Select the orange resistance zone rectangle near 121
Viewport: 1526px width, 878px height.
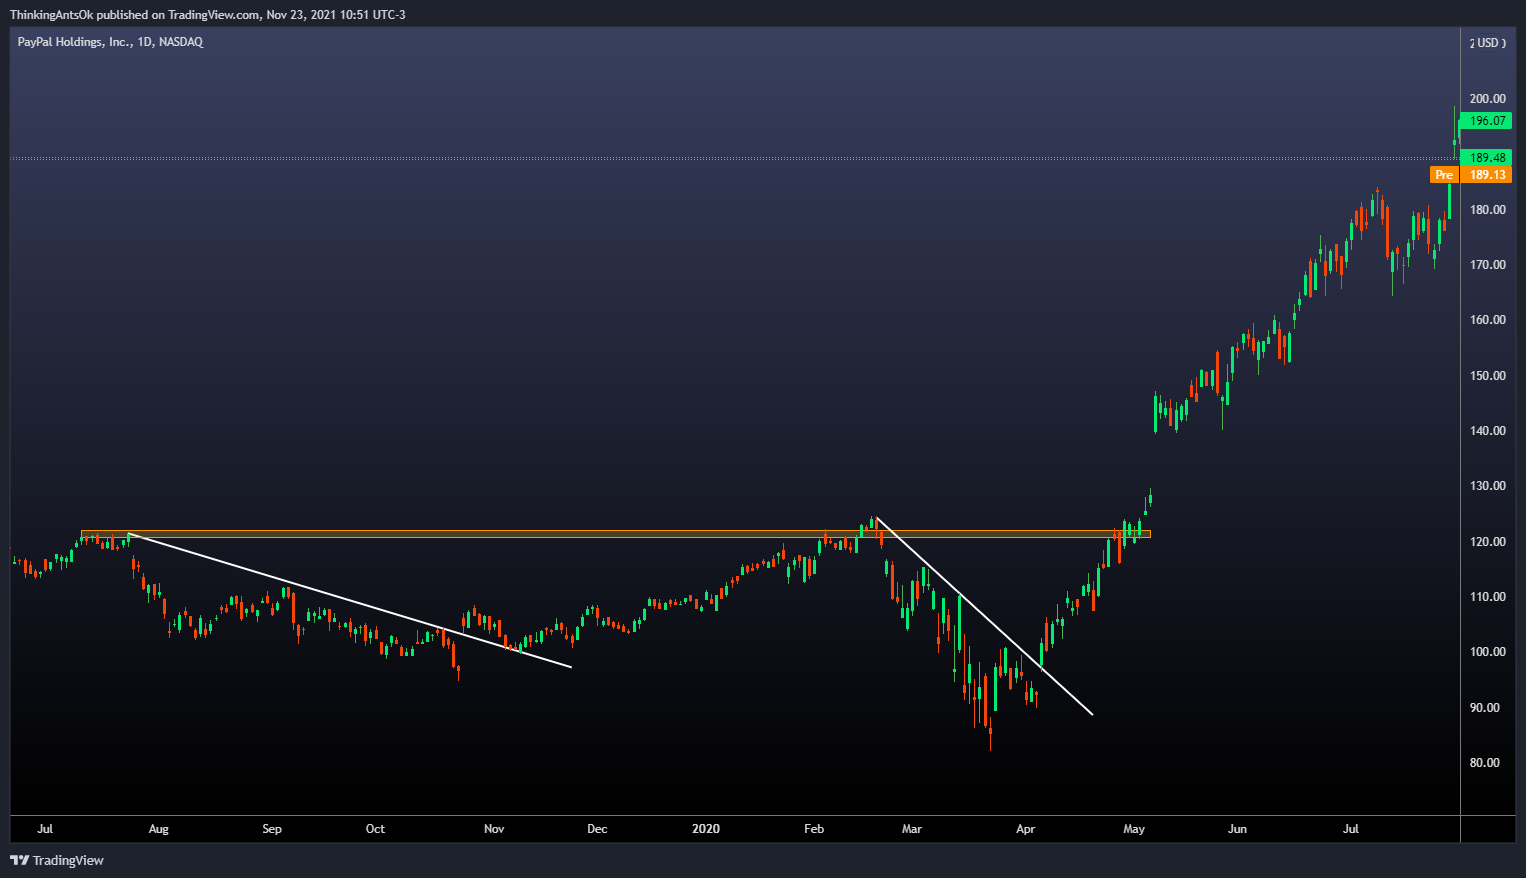[x=615, y=534]
